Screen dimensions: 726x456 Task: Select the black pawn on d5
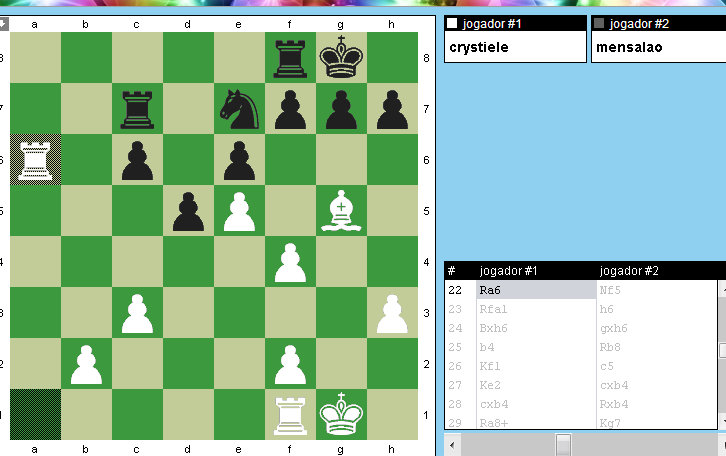(188, 212)
